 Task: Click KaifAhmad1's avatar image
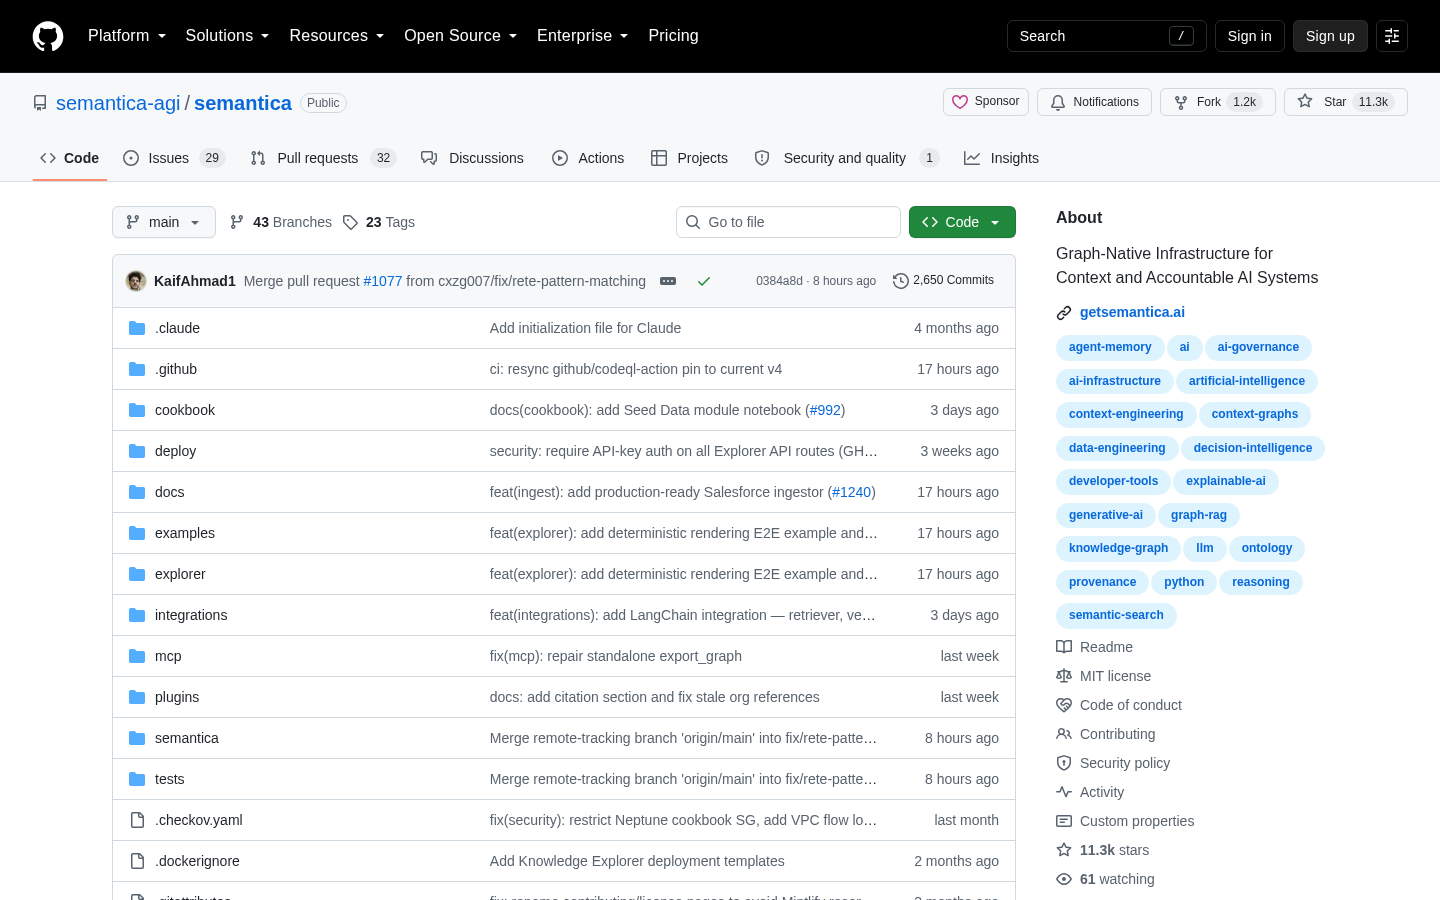[136, 281]
